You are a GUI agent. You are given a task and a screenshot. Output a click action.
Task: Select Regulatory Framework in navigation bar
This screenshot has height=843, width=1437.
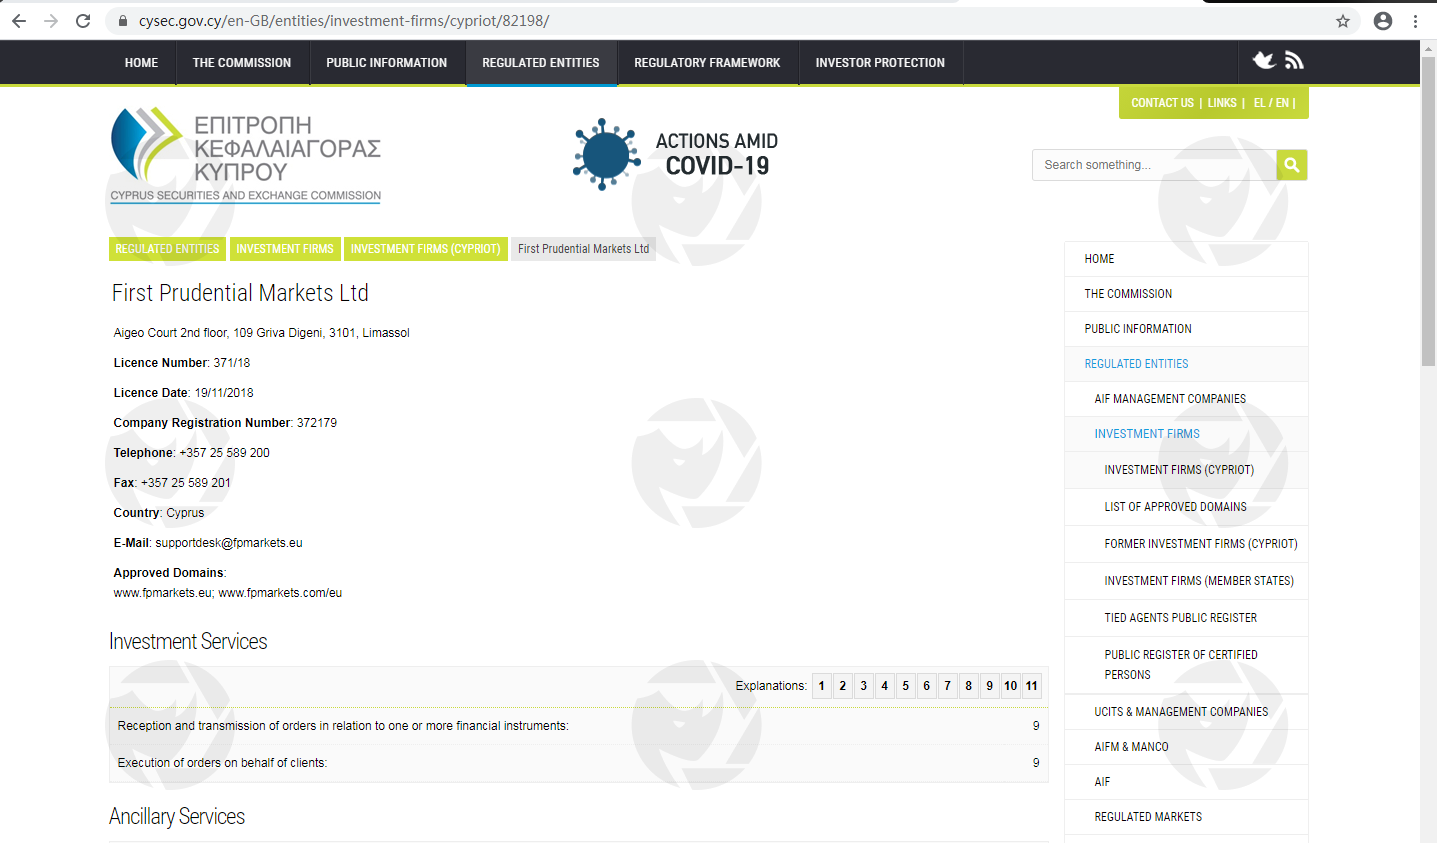[706, 63]
